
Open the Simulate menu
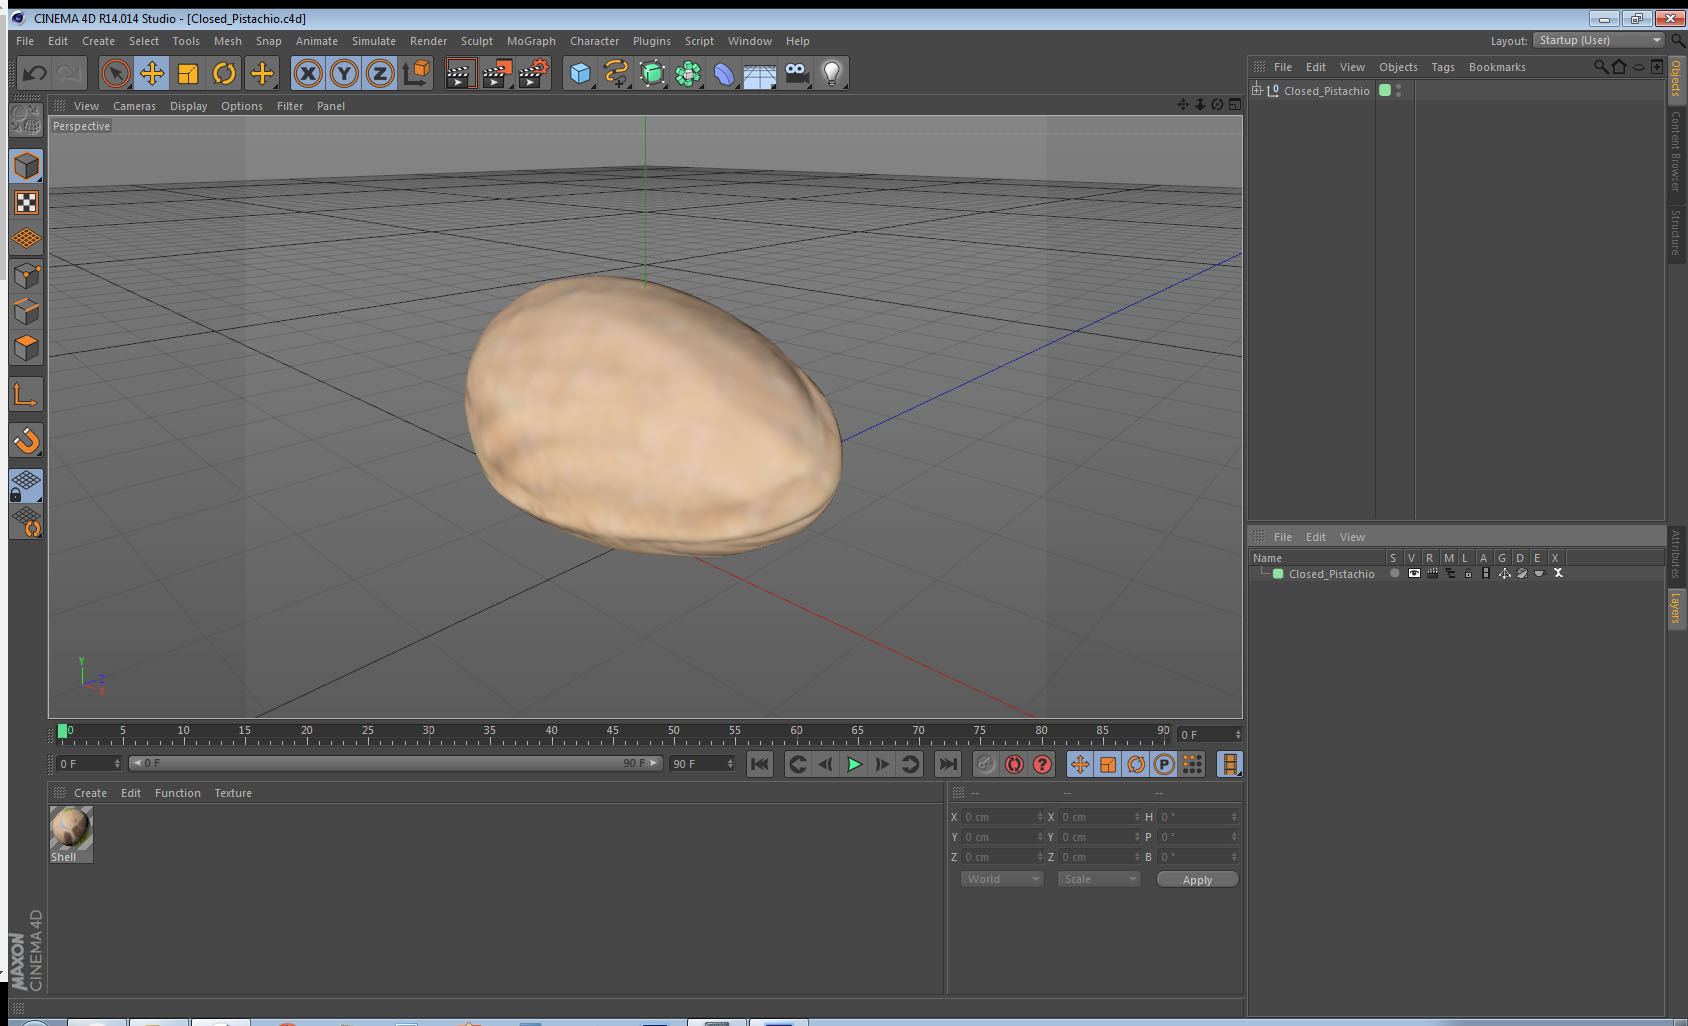[x=373, y=41]
